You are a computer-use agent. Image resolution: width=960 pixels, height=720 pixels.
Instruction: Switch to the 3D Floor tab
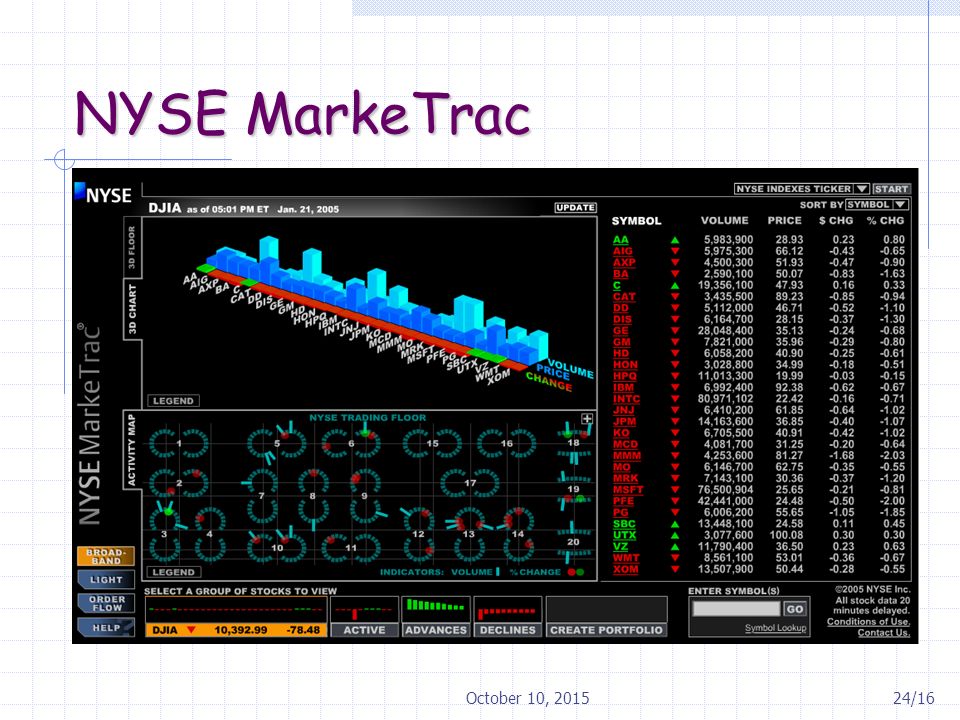(132, 248)
